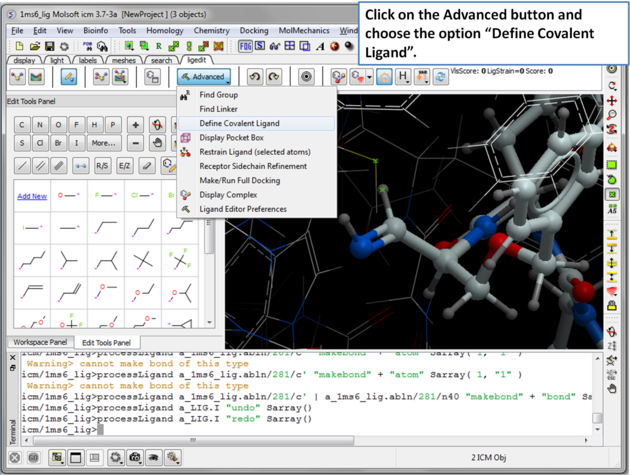Select the Br atom button
630x475 pixels.
click(59, 143)
